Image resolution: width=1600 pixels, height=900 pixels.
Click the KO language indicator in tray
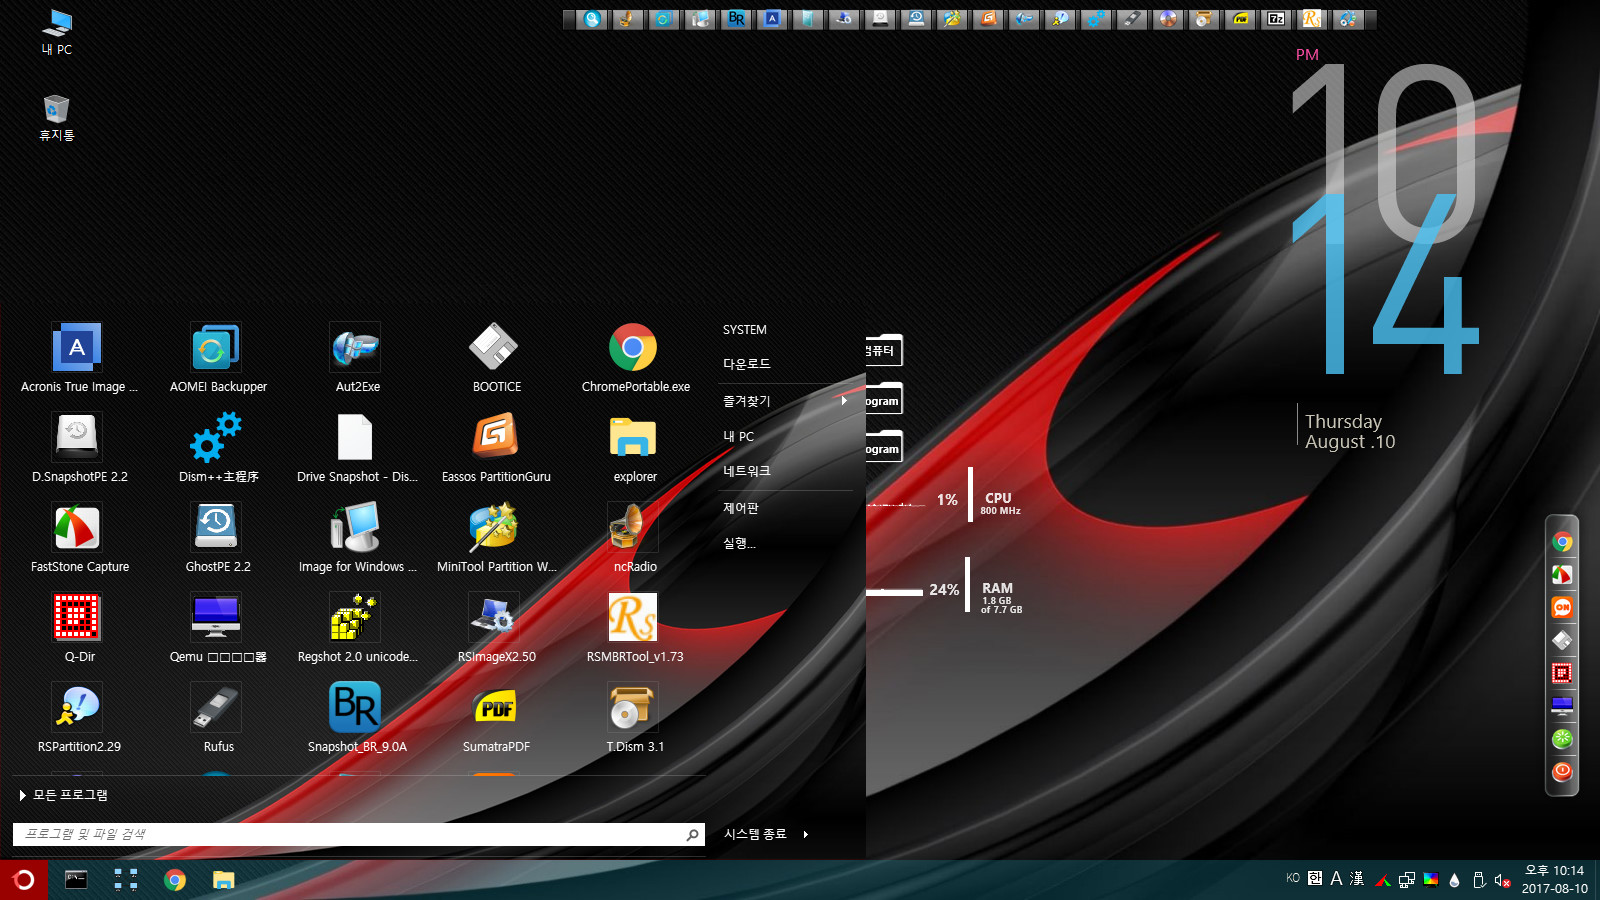[x=1293, y=878]
